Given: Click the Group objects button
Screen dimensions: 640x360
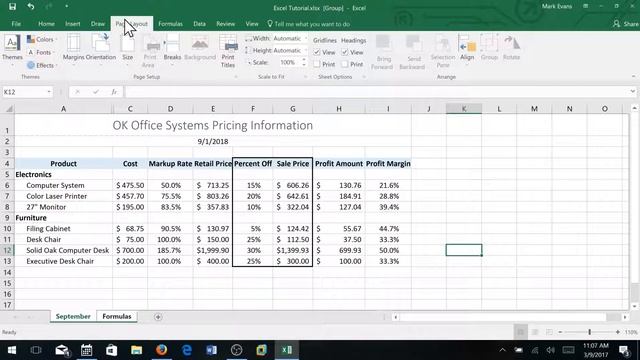Looking at the screenshot, I should point(489,49).
